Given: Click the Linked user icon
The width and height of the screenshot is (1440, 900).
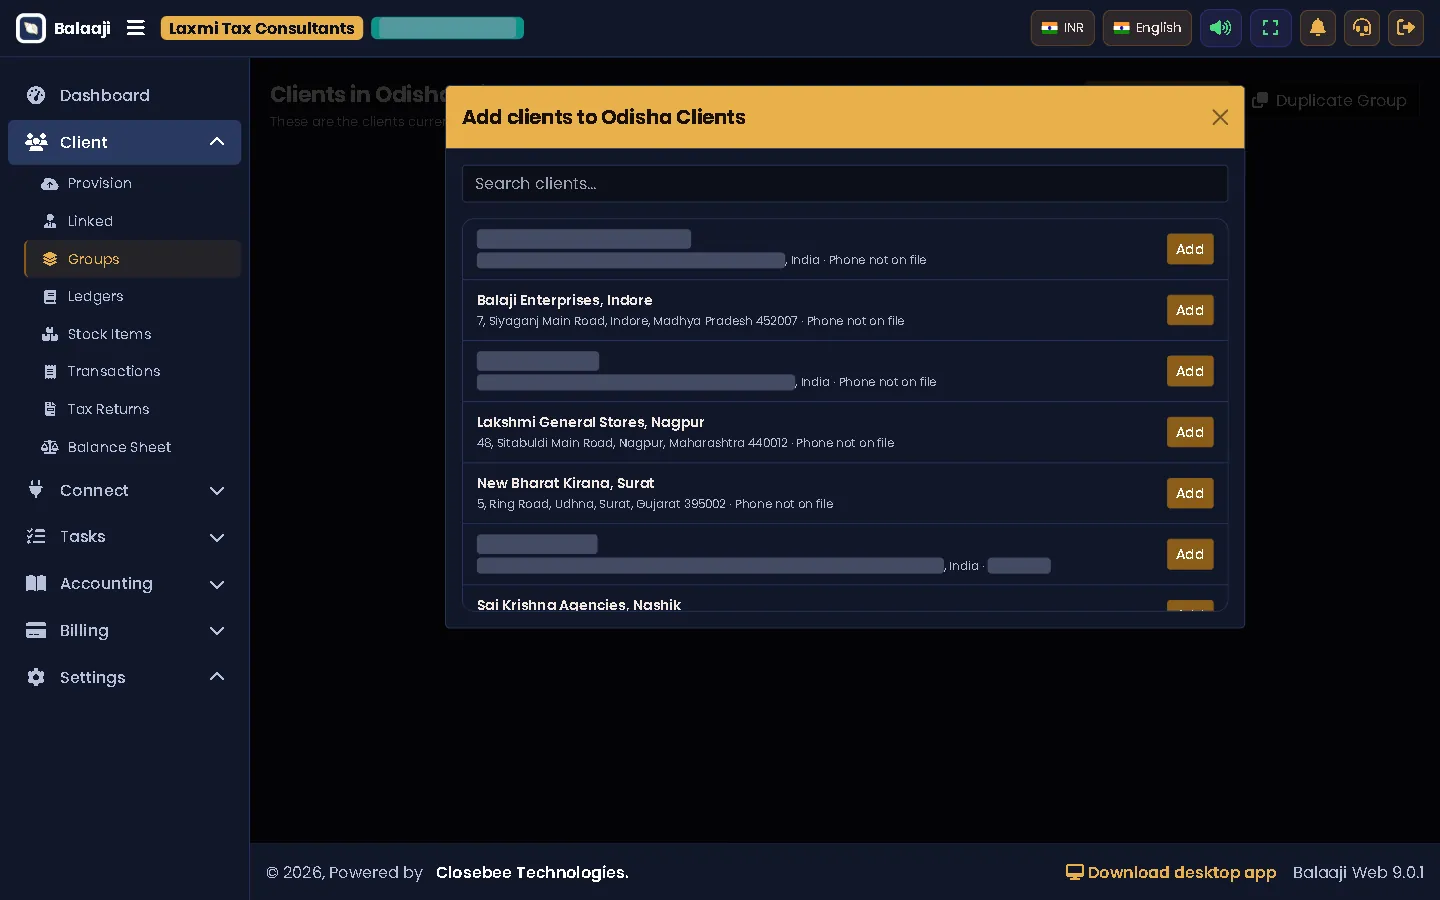Looking at the screenshot, I should click(50, 221).
